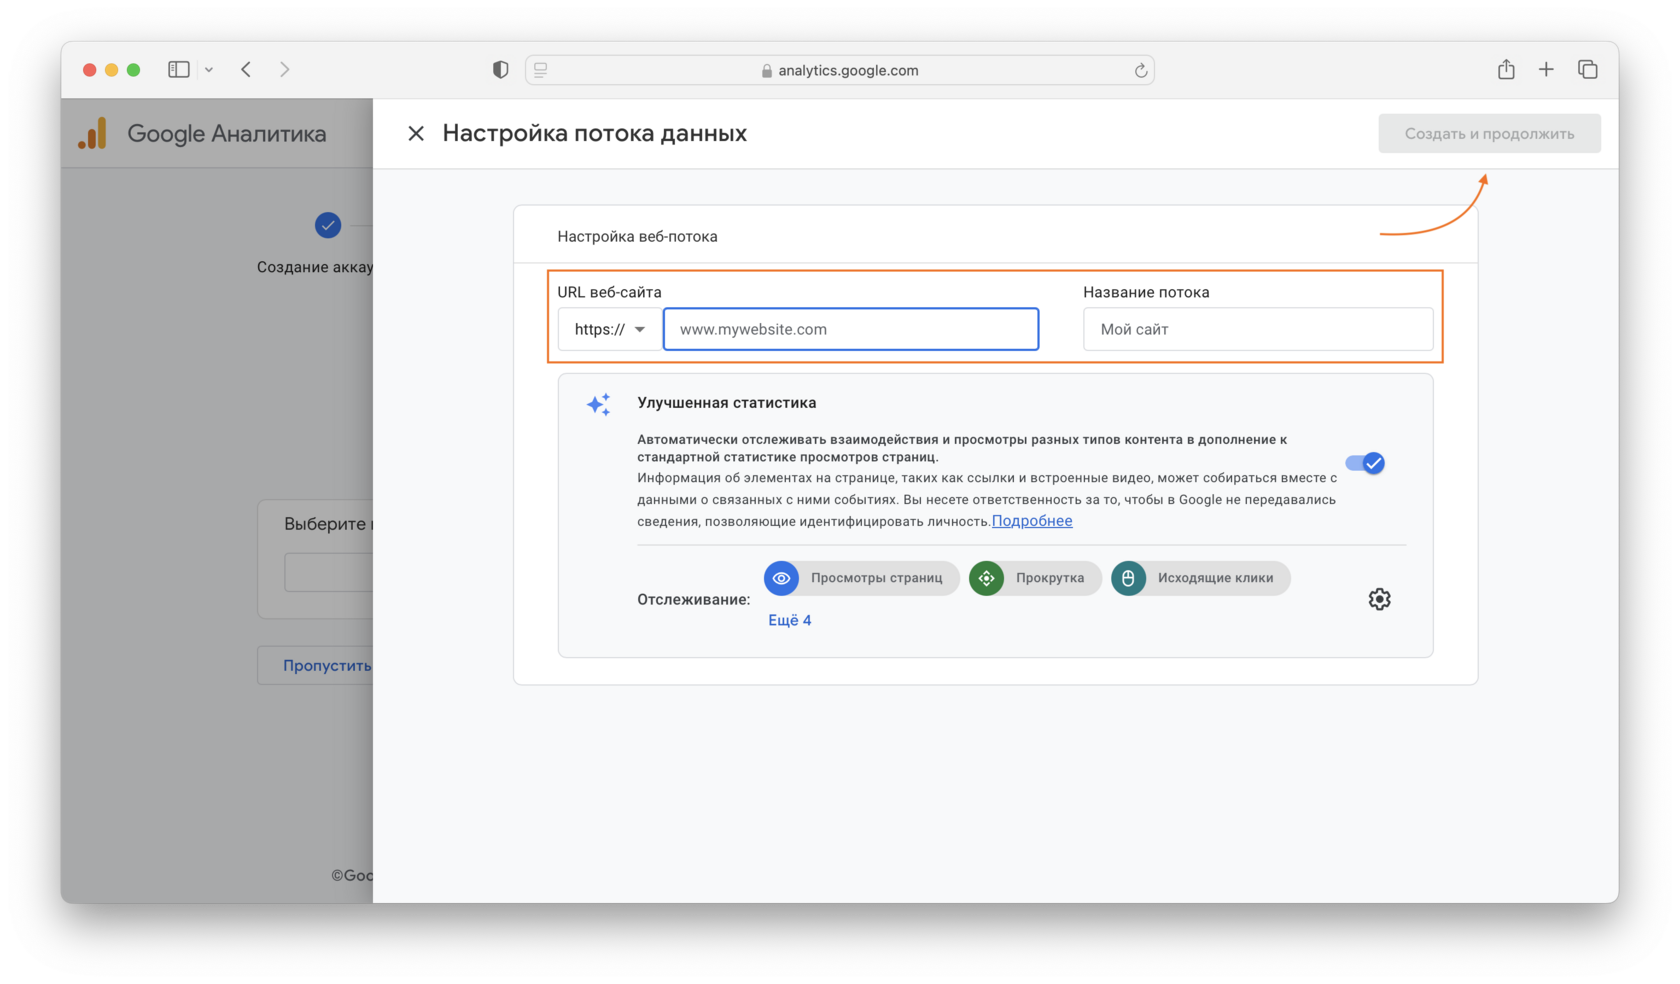Disable the enhanced measurement toggle
Image resolution: width=1680 pixels, height=984 pixels.
tap(1365, 463)
